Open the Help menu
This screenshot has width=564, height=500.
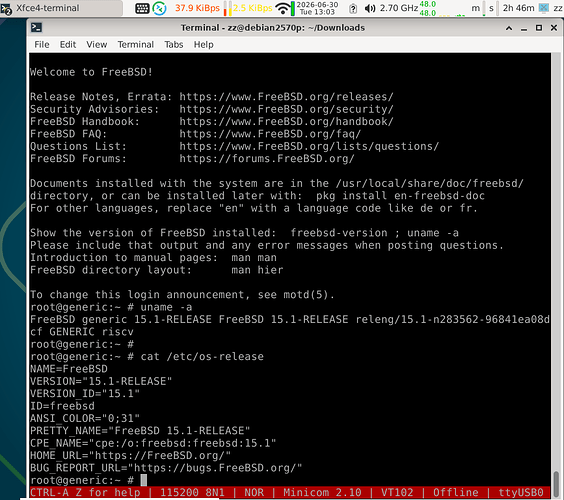click(204, 44)
